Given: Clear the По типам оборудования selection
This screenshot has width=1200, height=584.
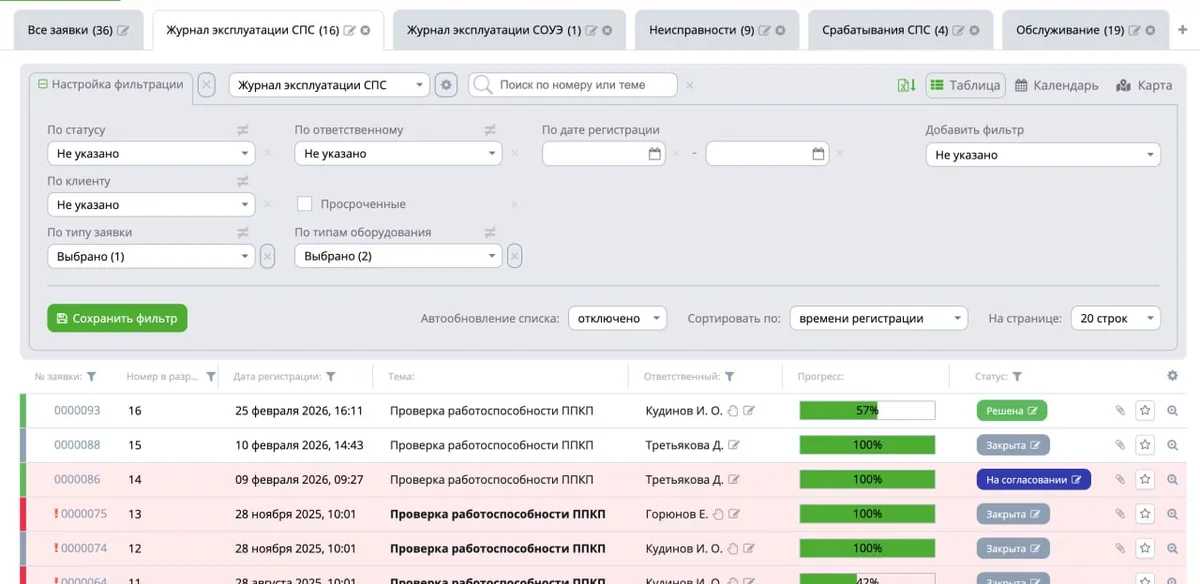Looking at the screenshot, I should tap(514, 256).
